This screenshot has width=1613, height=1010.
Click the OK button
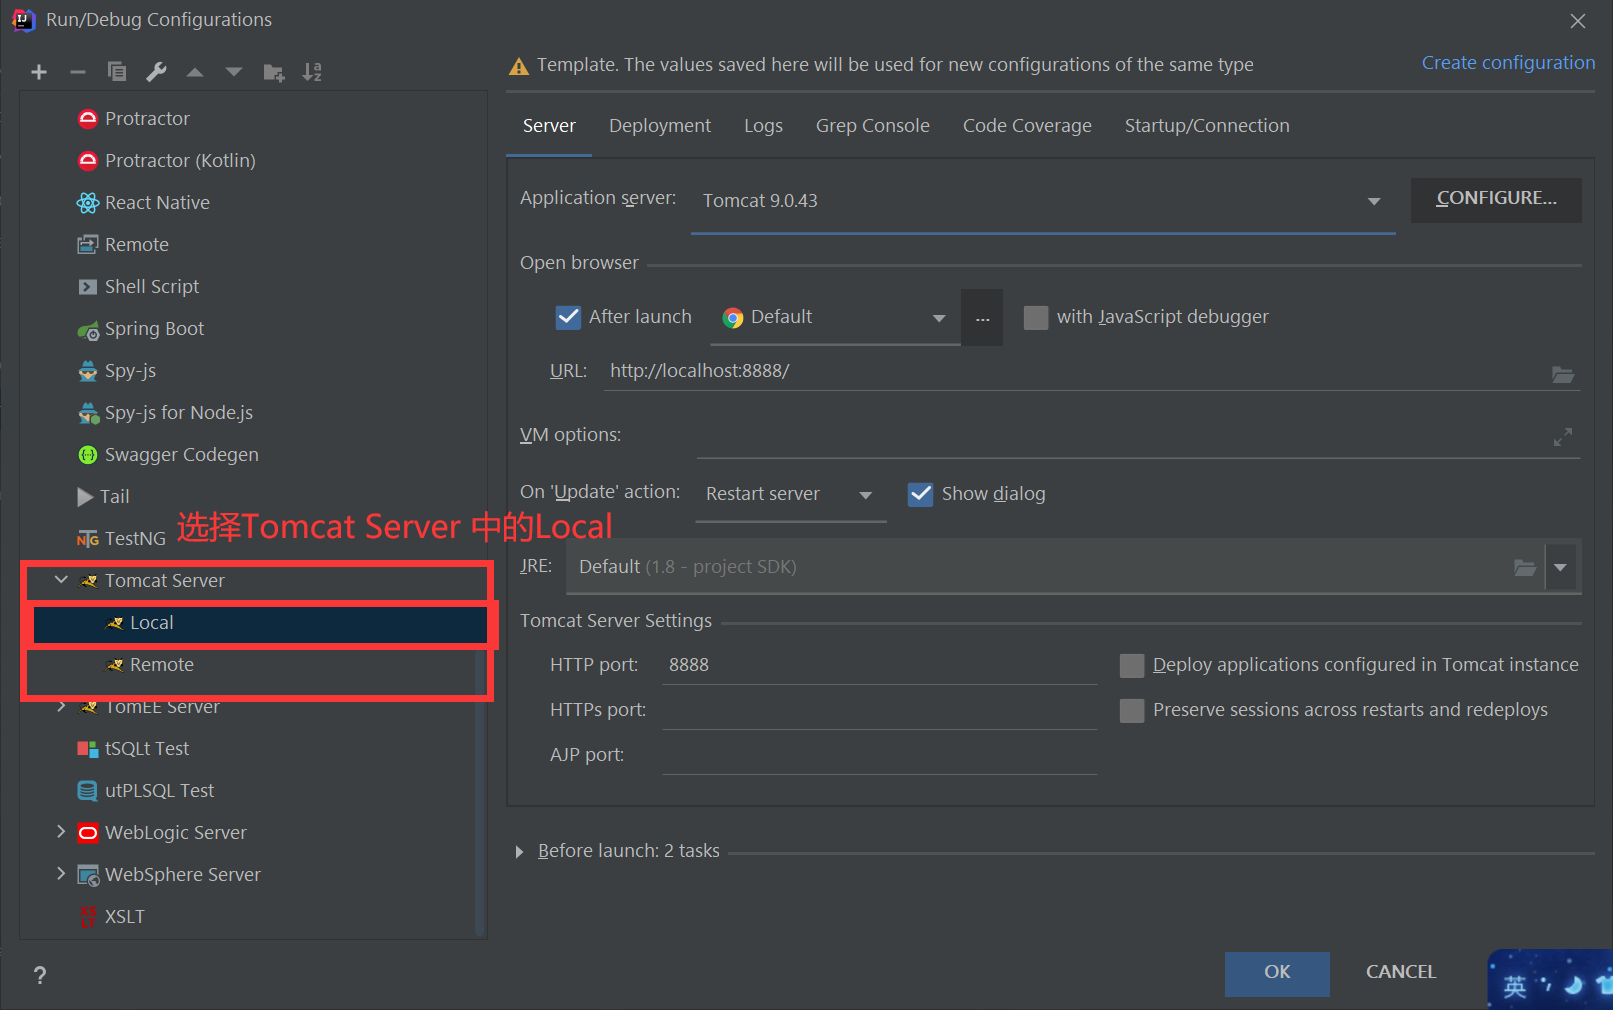pyautogui.click(x=1277, y=973)
